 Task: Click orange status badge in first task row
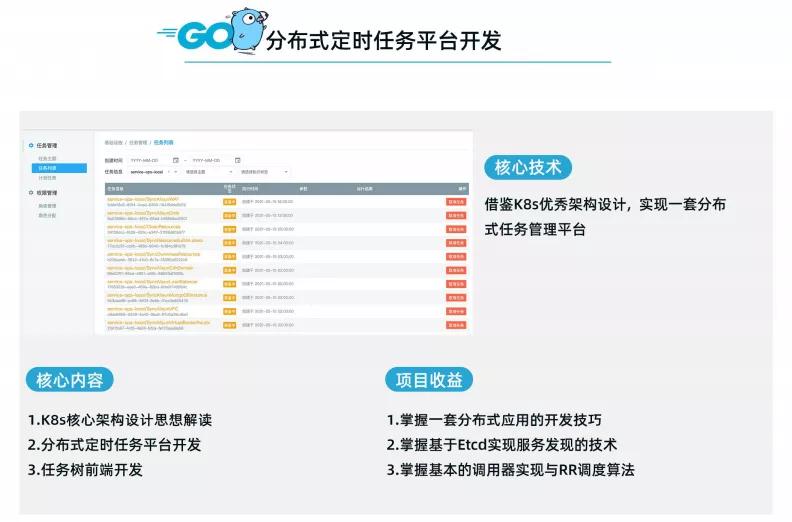click(x=229, y=201)
